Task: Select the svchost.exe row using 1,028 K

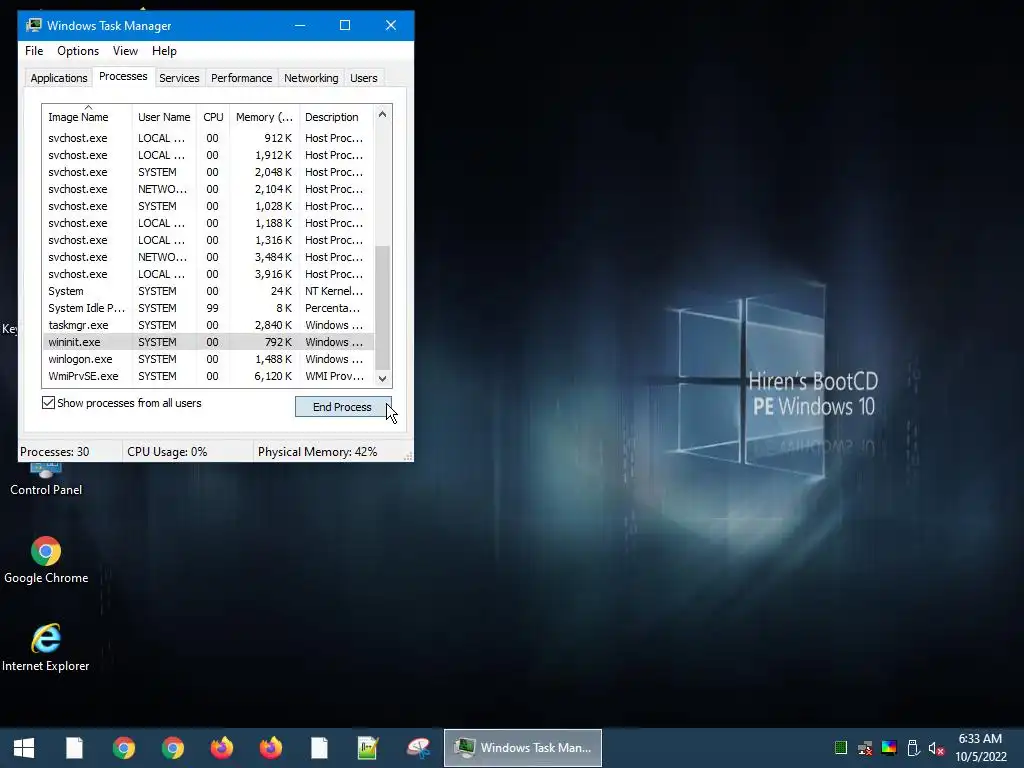Action: click(x=208, y=206)
